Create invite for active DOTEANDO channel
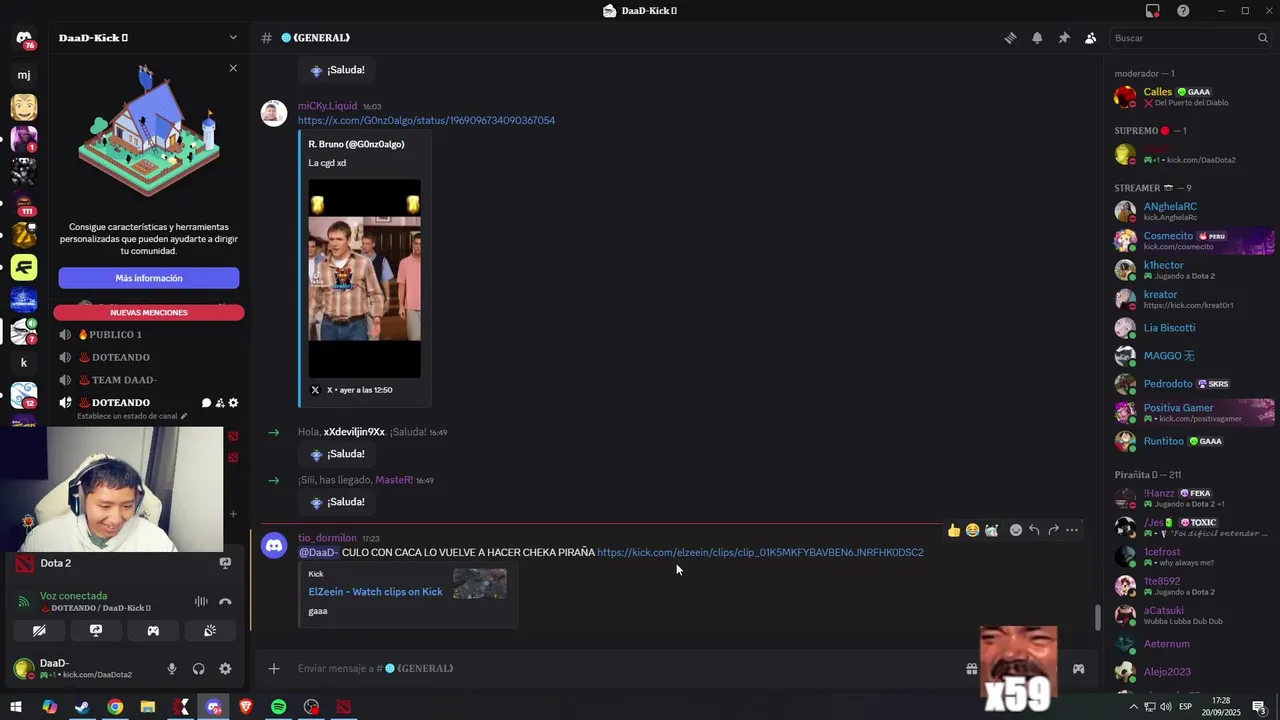Image resolution: width=1280 pixels, height=720 pixels. [220, 403]
